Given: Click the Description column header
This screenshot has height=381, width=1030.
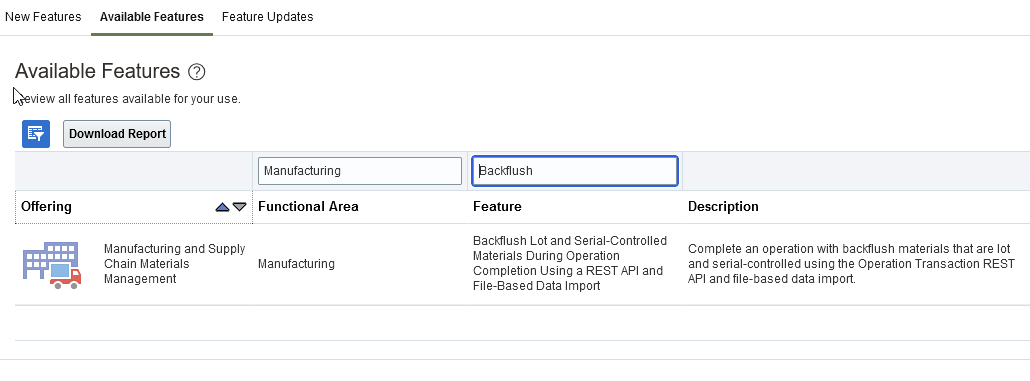Looking at the screenshot, I should coord(723,207).
